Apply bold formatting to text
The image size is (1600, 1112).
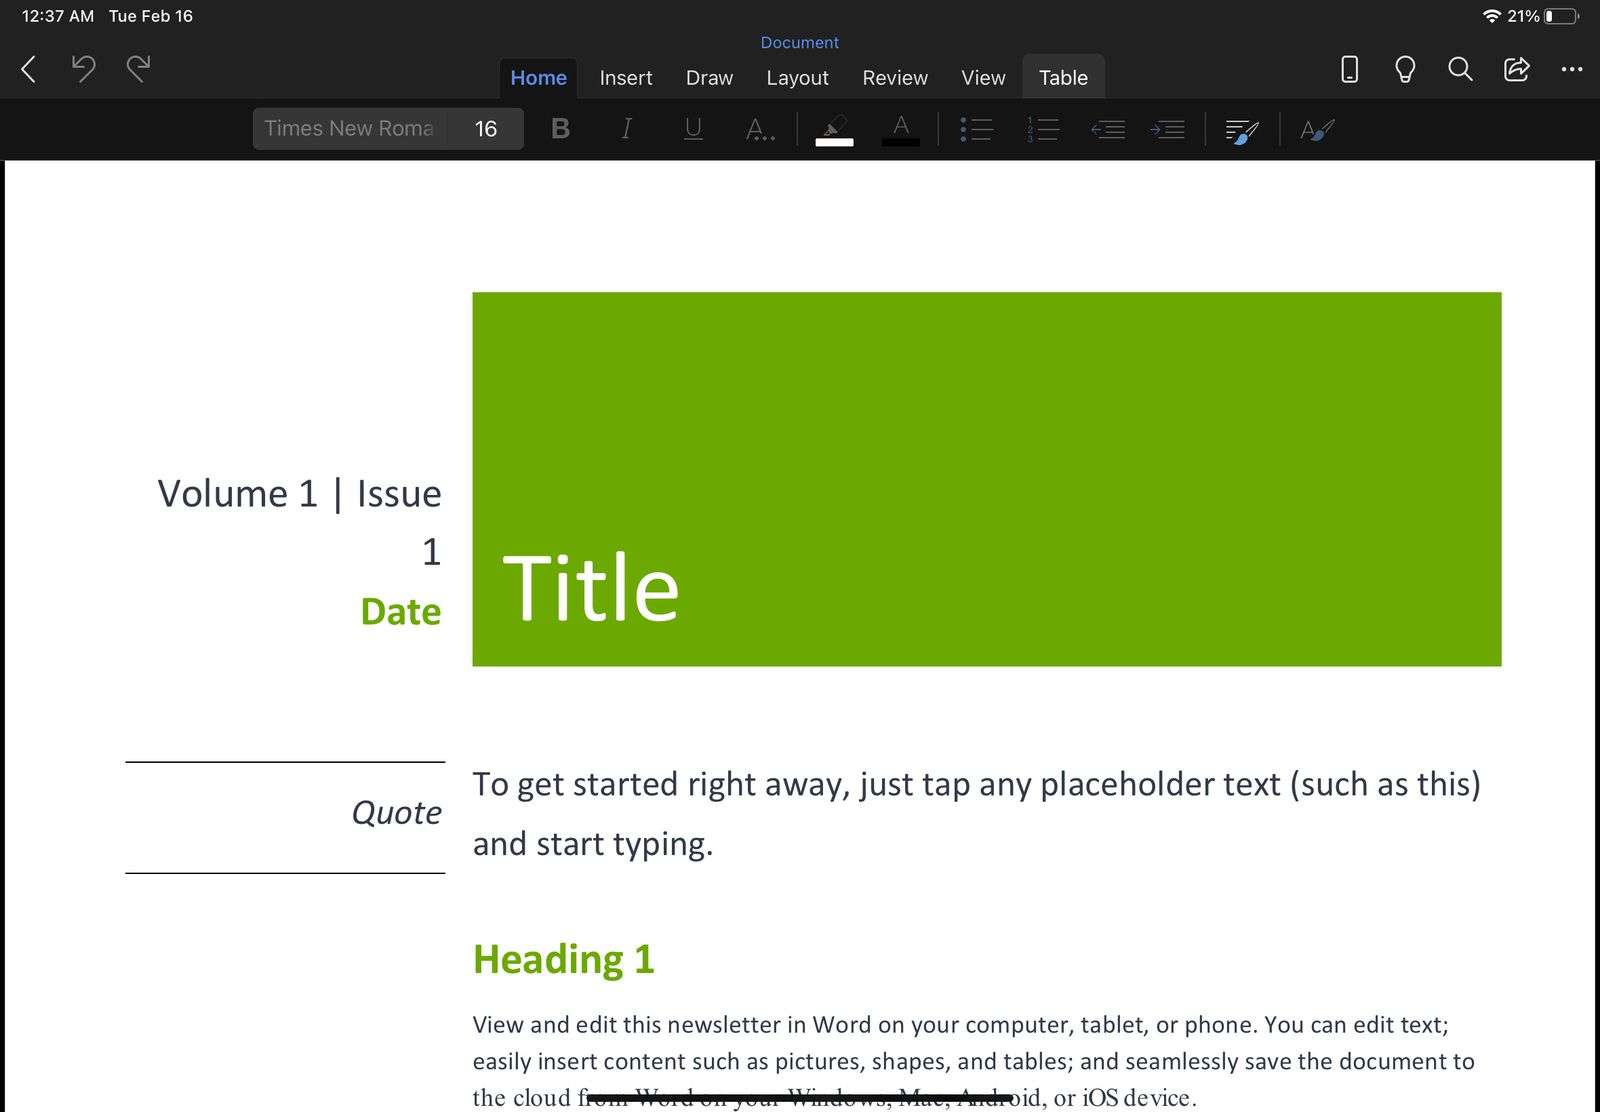560,128
